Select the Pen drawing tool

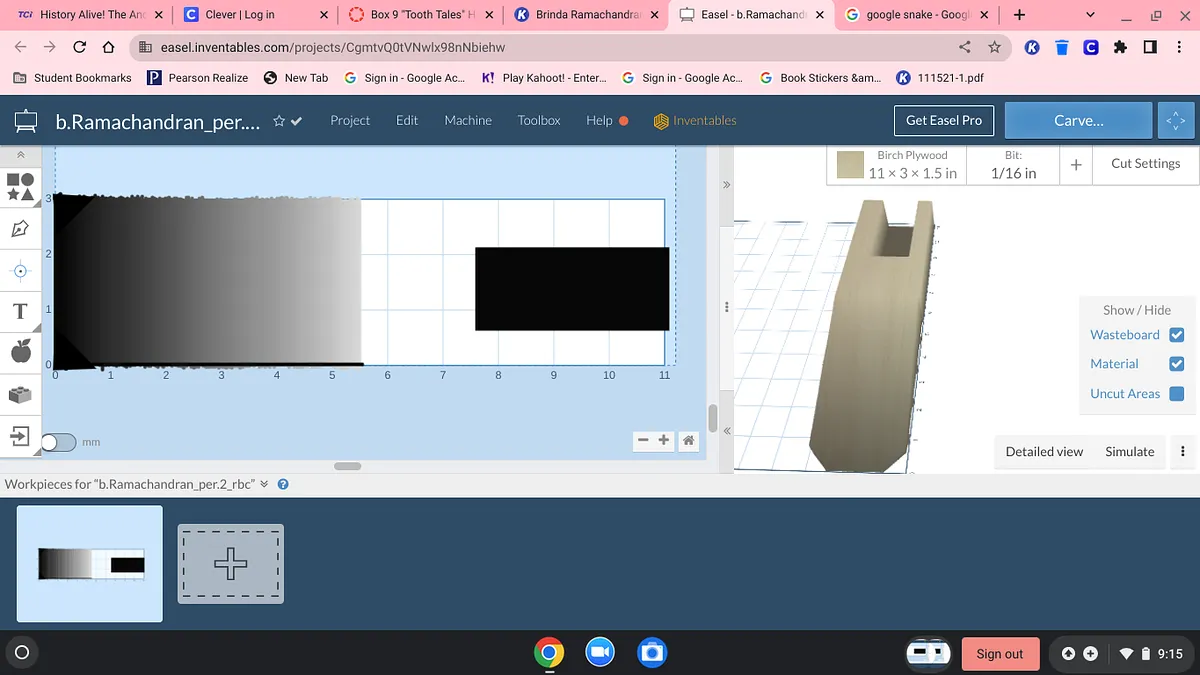19,229
